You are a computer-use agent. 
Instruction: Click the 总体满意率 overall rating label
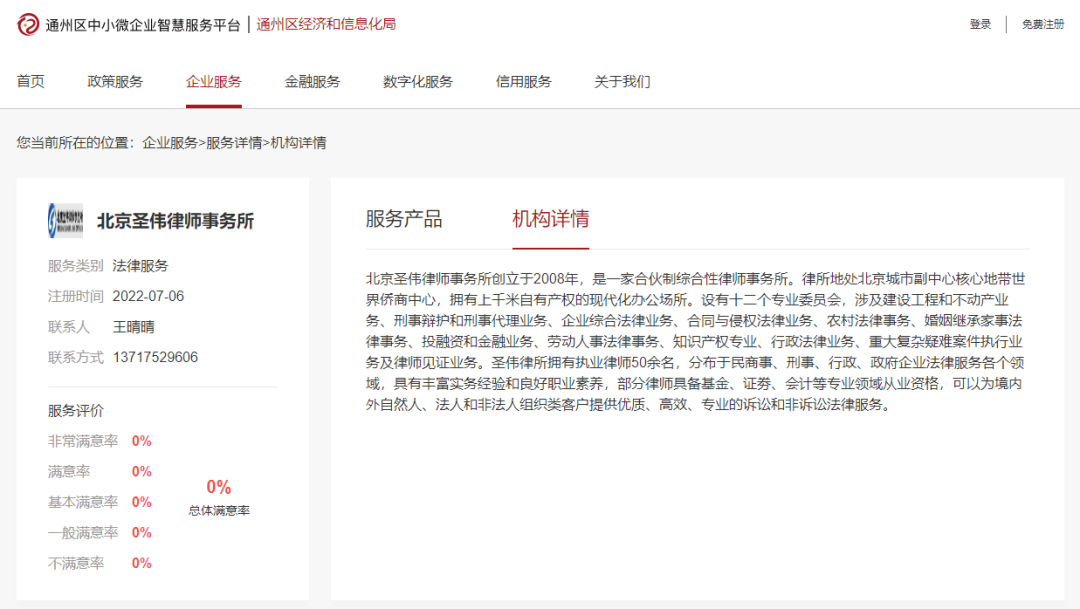click(x=219, y=510)
